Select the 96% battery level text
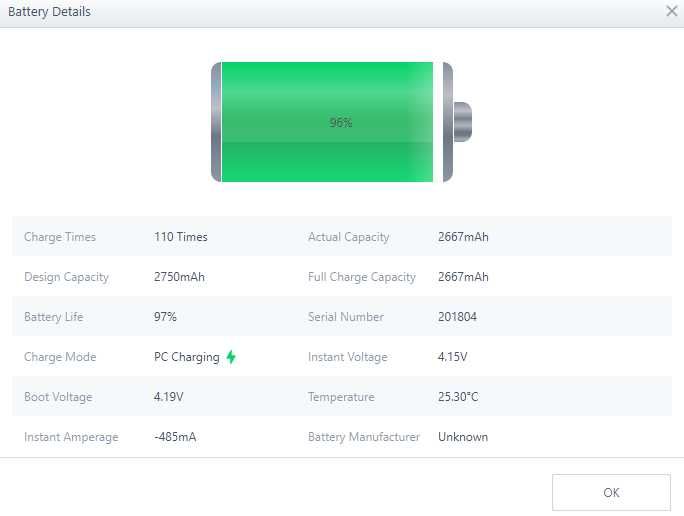The image size is (684, 516). pos(341,123)
